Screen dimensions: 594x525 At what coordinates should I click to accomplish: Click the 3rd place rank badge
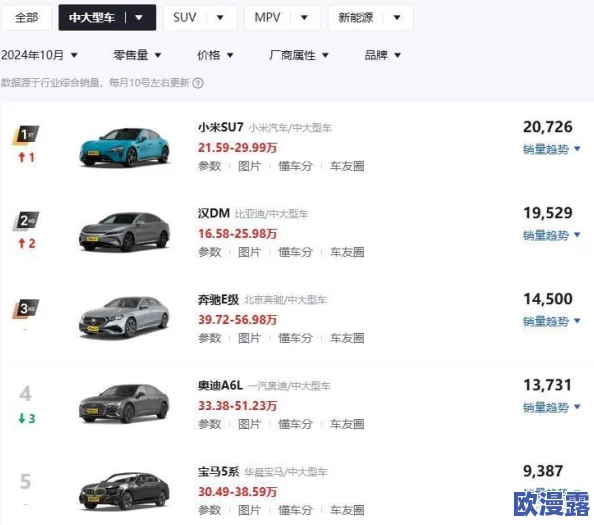click(26, 309)
